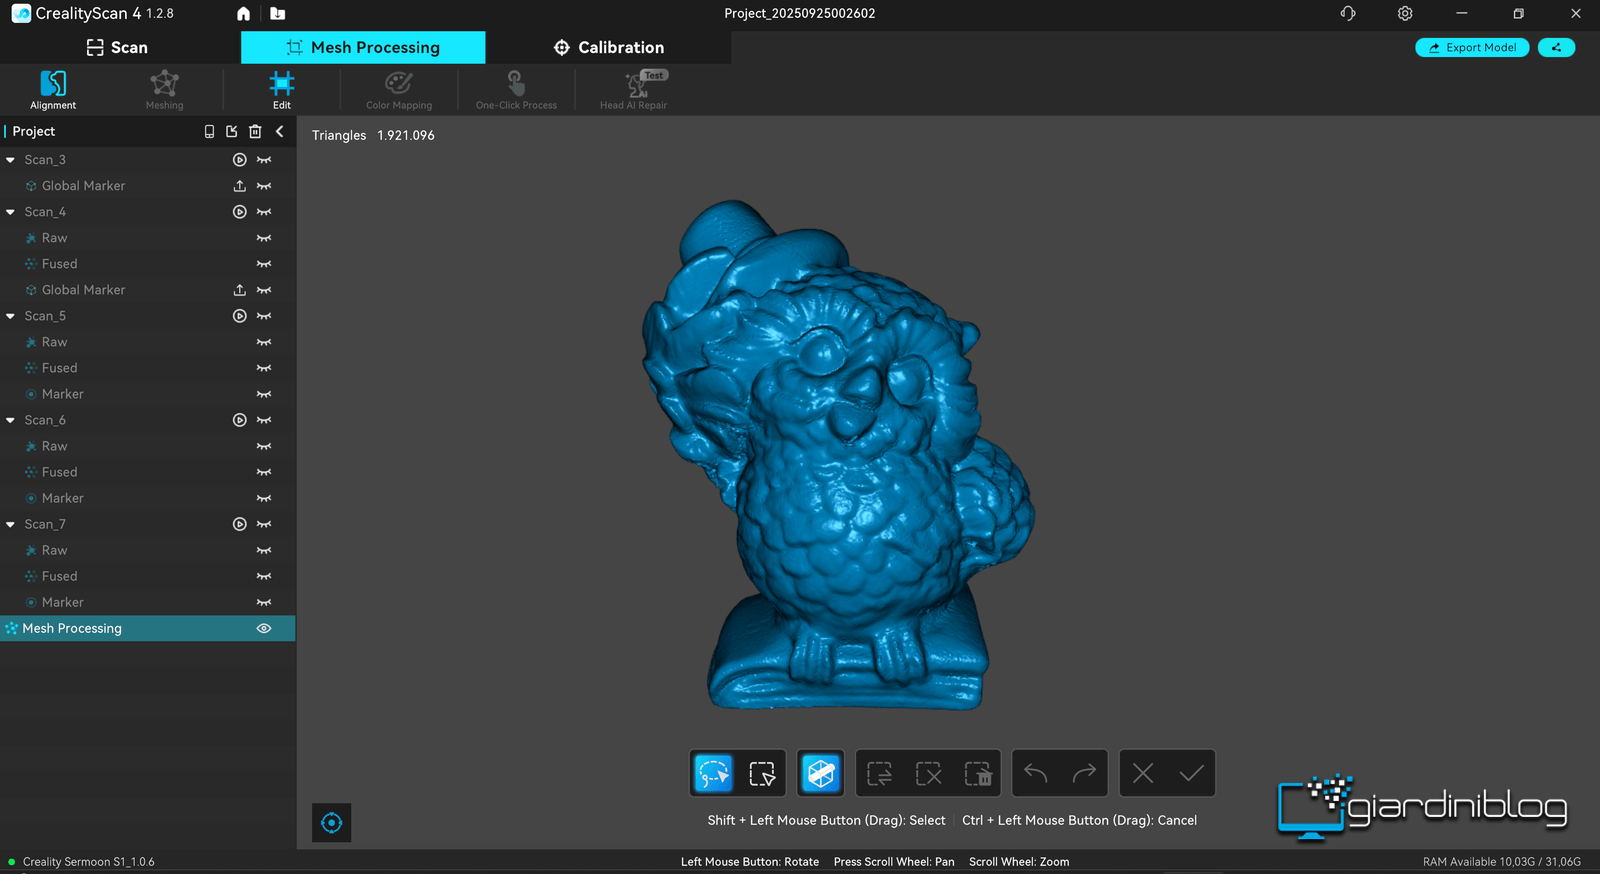
Task: Switch to the Scan tab
Action: [118, 47]
